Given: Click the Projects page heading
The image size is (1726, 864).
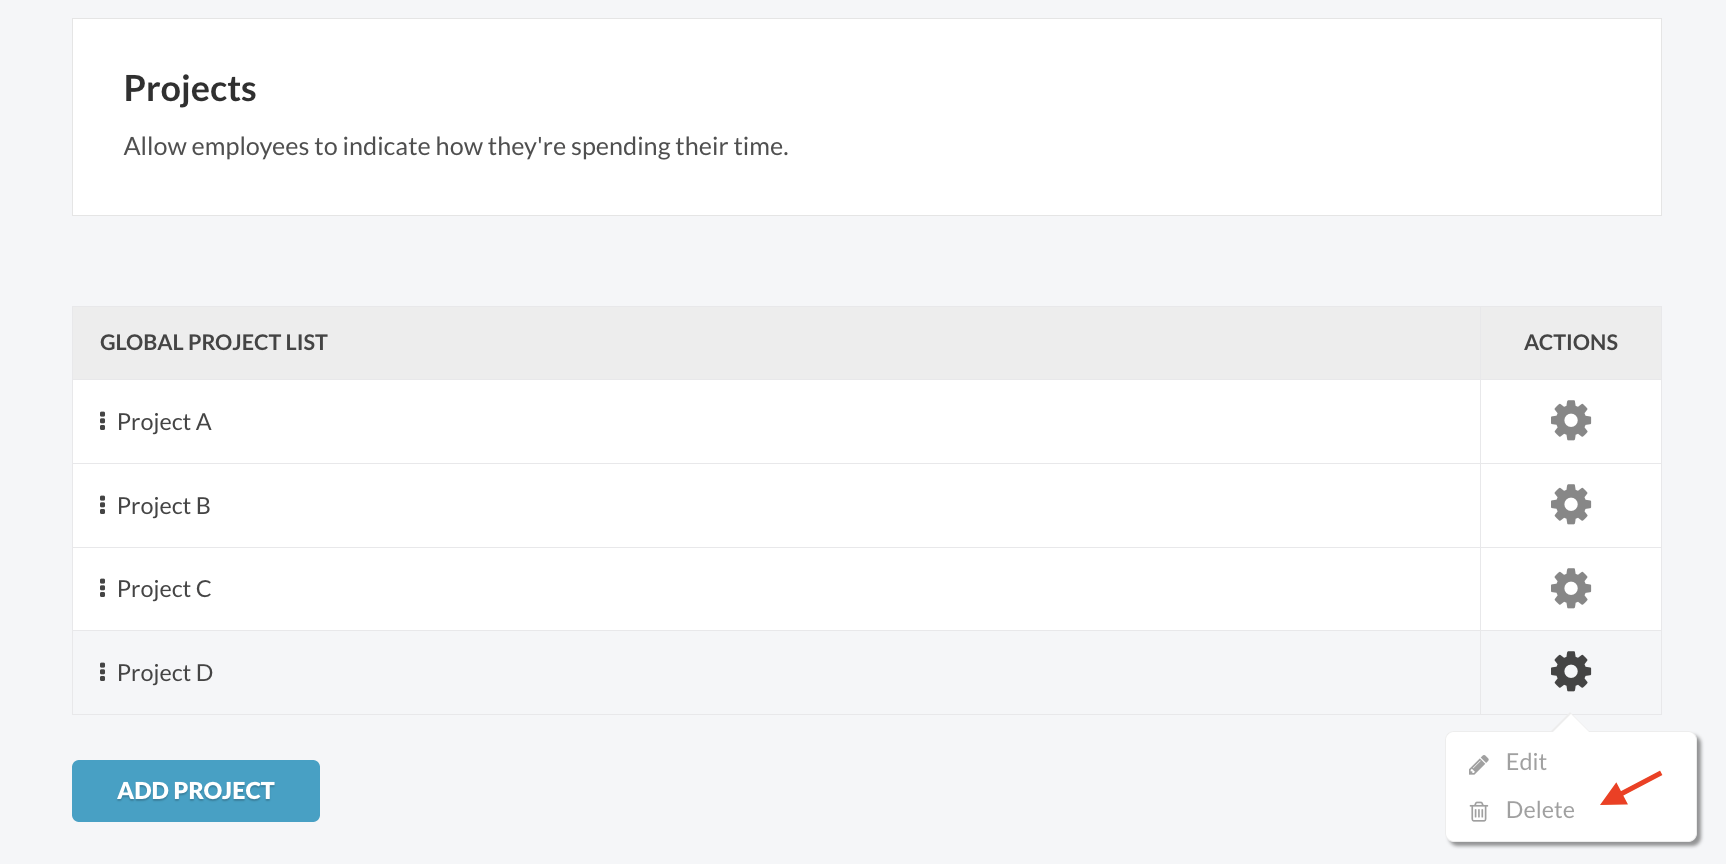Looking at the screenshot, I should pos(190,89).
